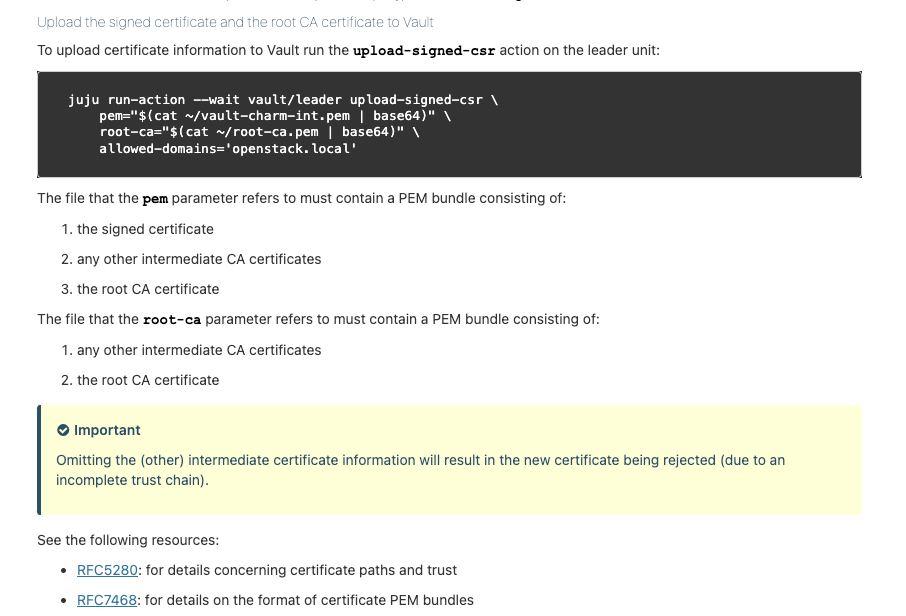
Task: Click the "See the following resources" text
Action: [x=128, y=540]
